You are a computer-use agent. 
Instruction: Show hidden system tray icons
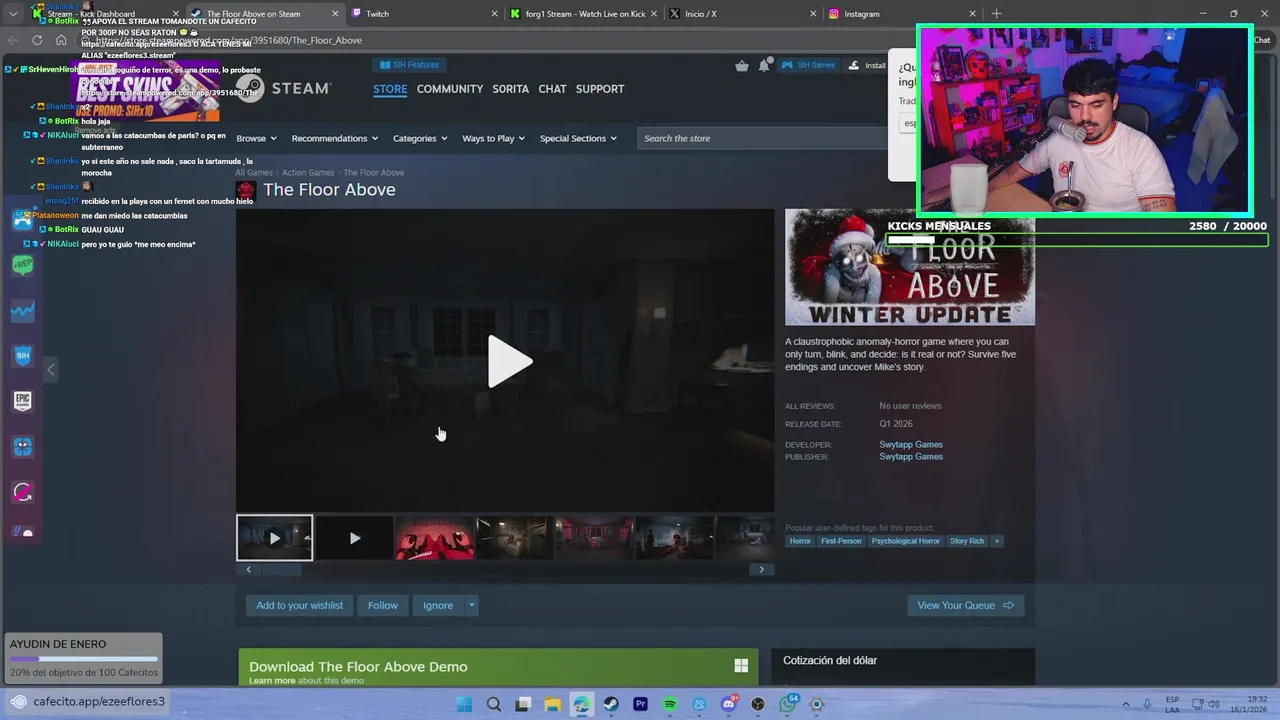(x=1126, y=704)
